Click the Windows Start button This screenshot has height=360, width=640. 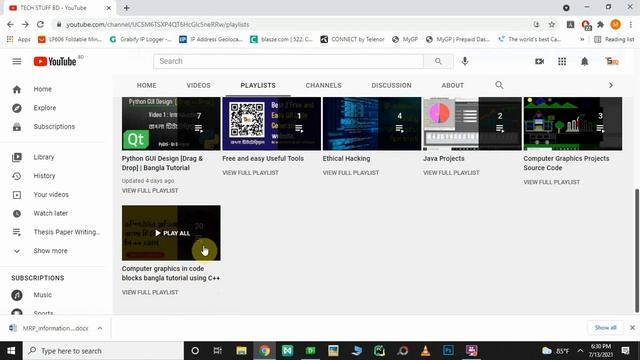point(11,351)
